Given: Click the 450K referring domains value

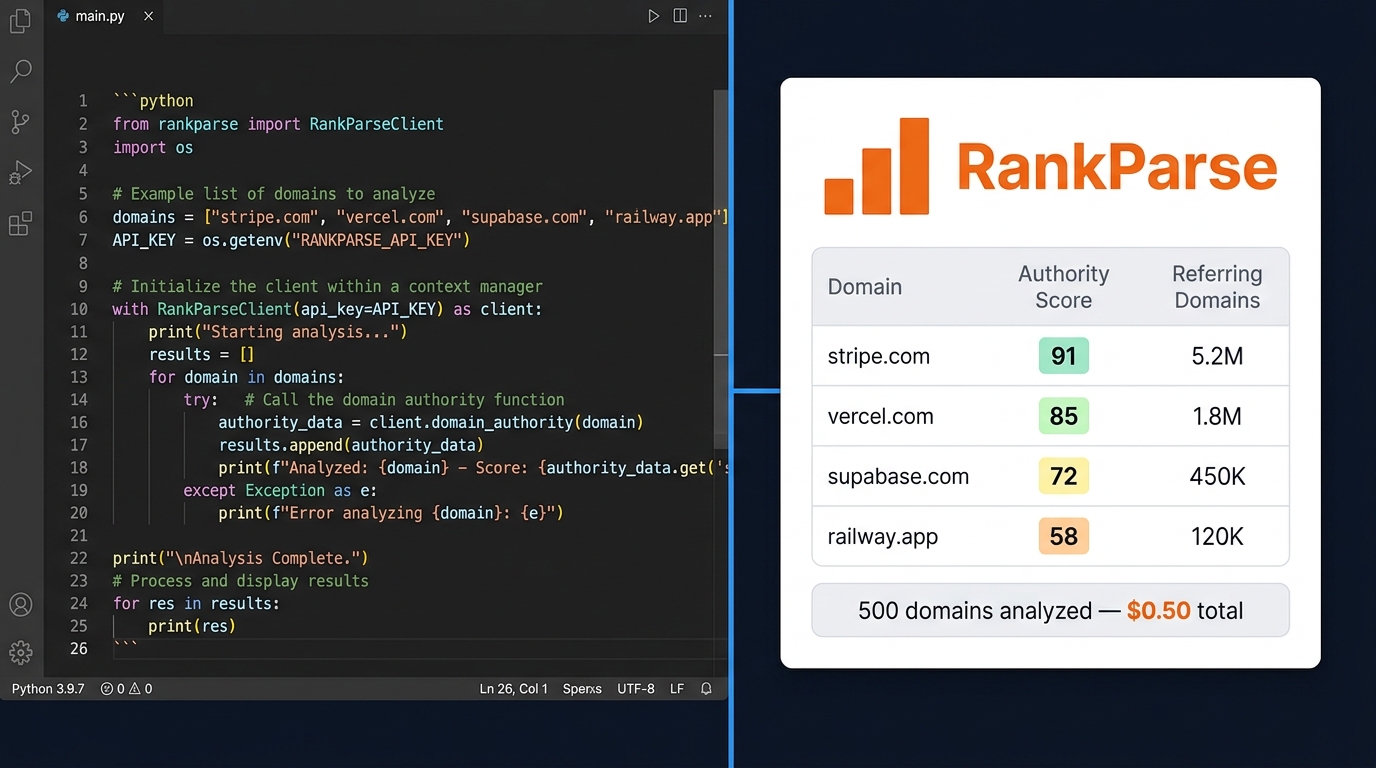Looking at the screenshot, I should point(1217,477).
